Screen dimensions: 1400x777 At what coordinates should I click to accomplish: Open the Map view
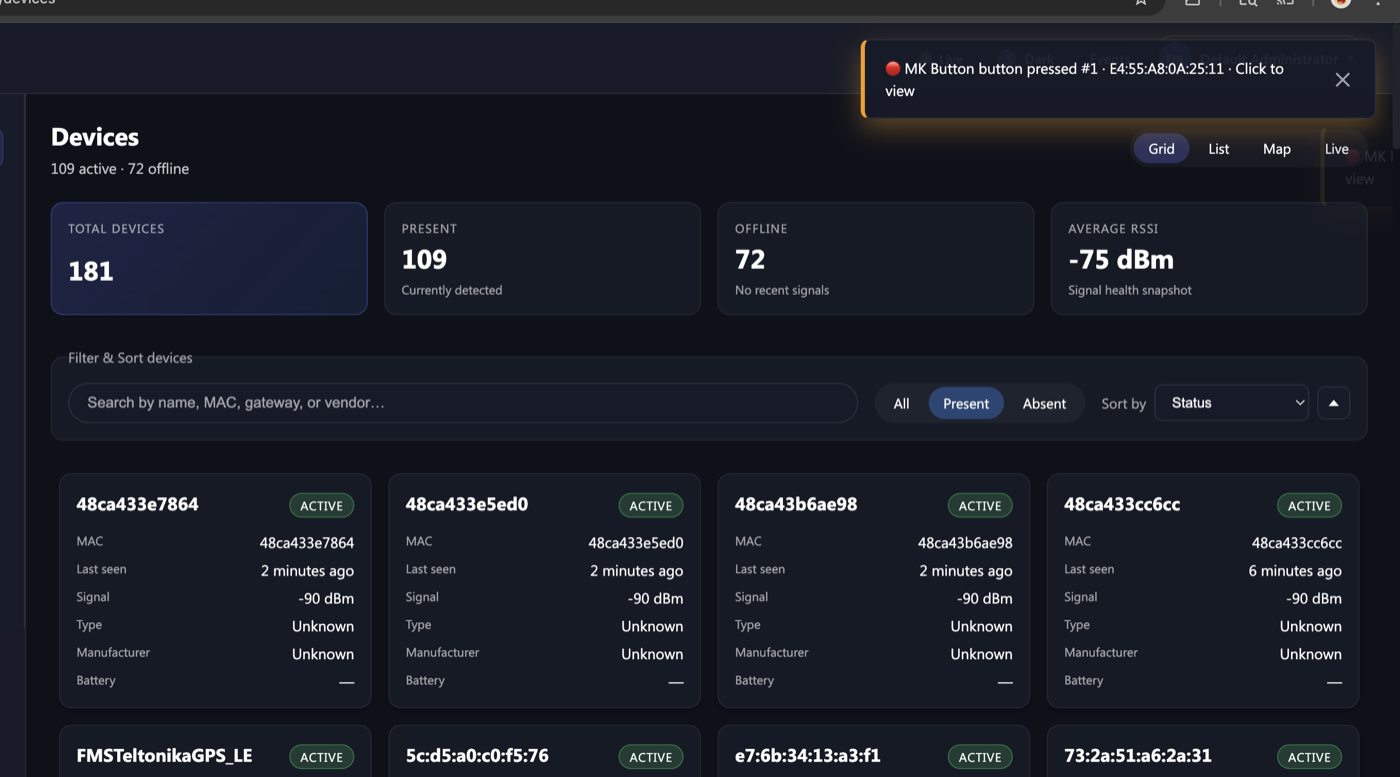tap(1276, 149)
